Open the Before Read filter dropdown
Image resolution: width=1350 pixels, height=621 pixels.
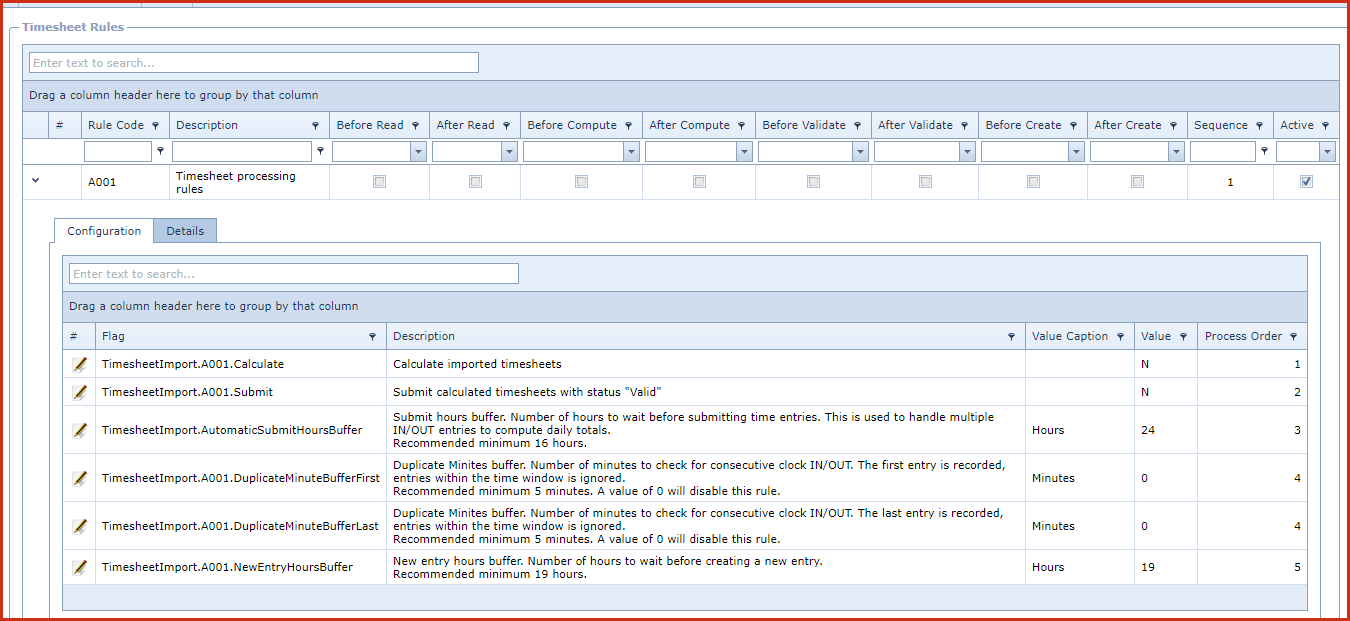point(418,152)
